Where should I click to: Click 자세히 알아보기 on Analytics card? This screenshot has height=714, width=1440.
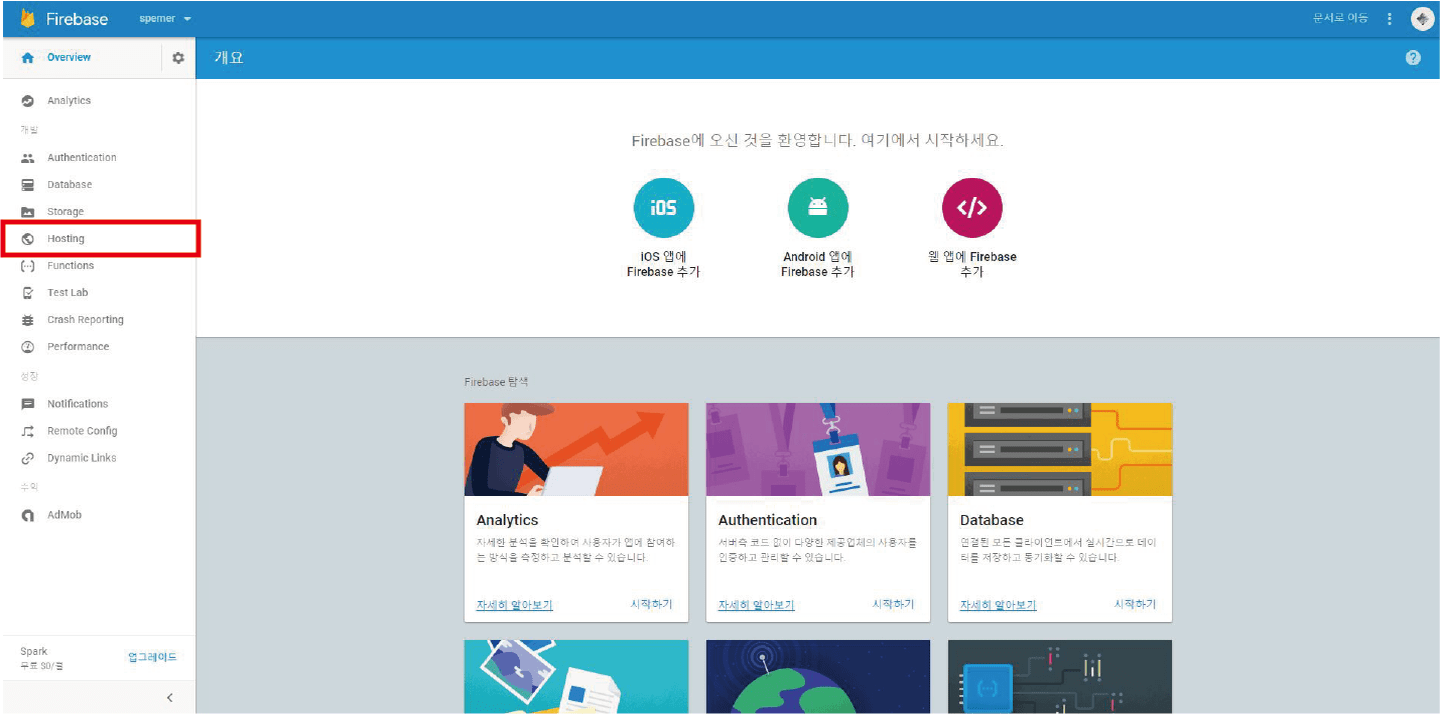pyautogui.click(x=515, y=605)
